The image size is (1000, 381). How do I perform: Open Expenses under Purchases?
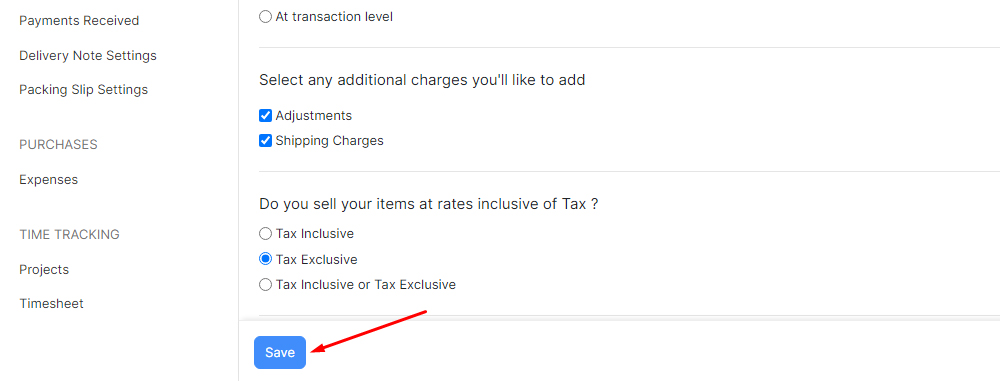(x=48, y=179)
